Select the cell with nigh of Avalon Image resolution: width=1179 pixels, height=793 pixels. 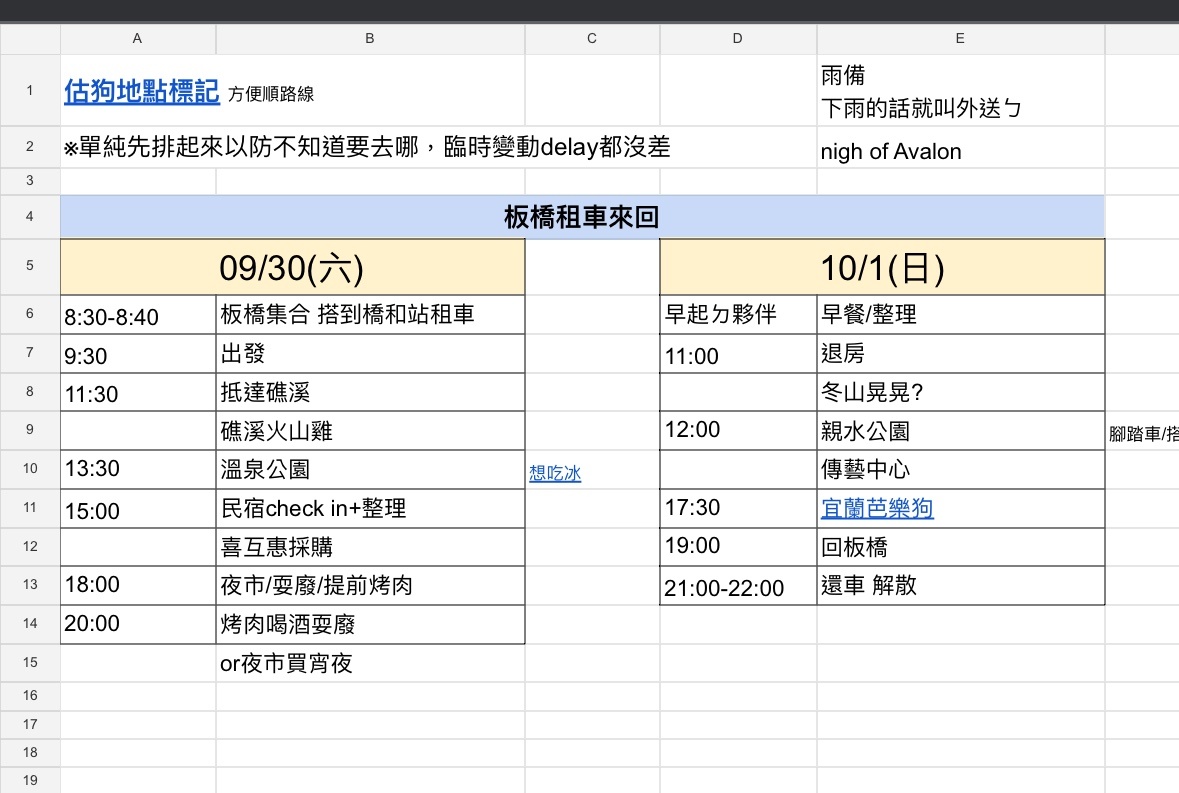point(960,152)
